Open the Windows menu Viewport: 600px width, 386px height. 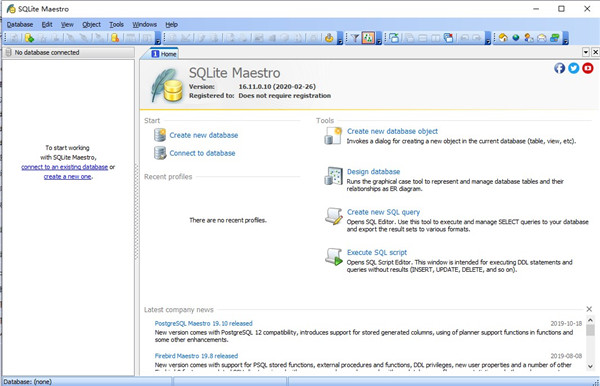click(x=144, y=24)
